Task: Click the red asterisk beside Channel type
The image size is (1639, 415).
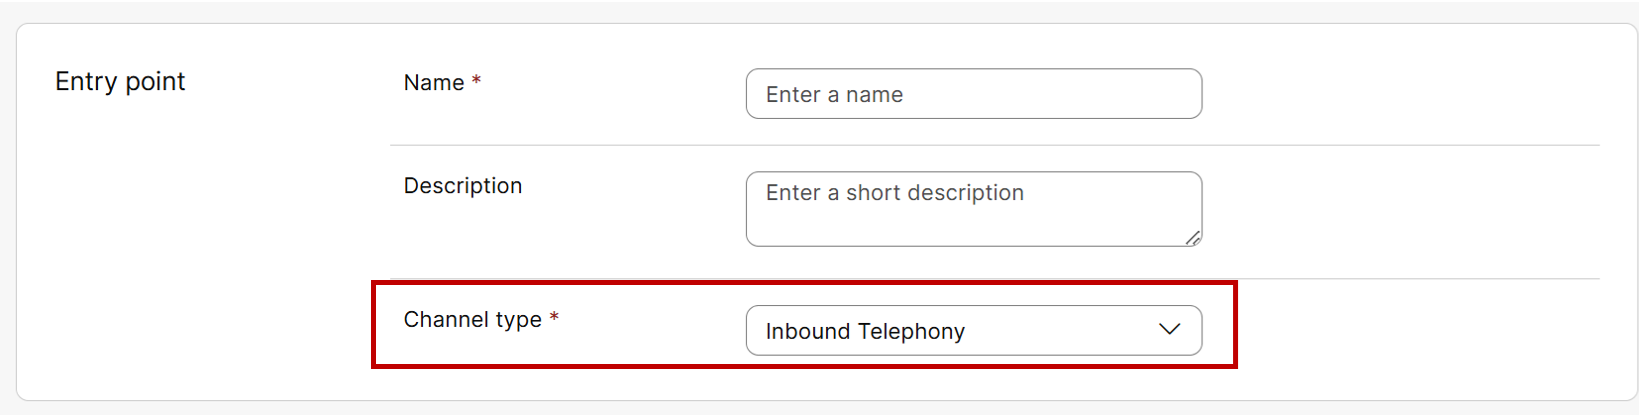Action: 554,318
